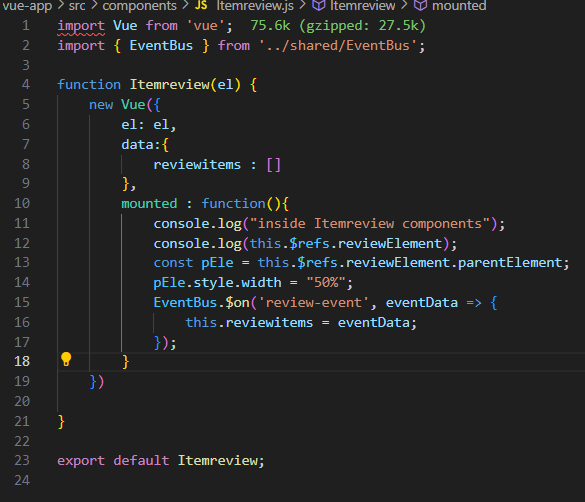Image resolution: width=585 pixels, height=502 pixels.
Task: Click the underlined import keyword on line 1
Action: pyautogui.click(x=81, y=26)
